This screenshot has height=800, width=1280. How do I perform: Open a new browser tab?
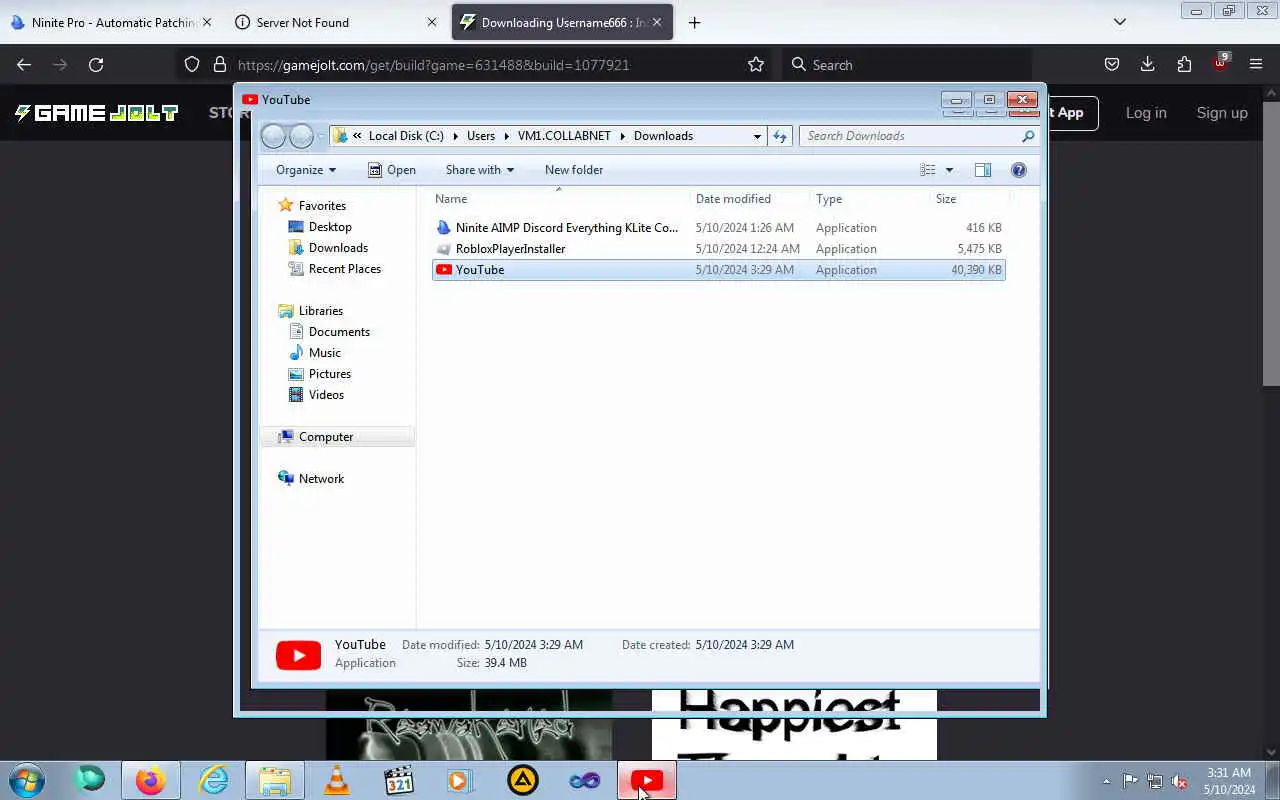694,22
